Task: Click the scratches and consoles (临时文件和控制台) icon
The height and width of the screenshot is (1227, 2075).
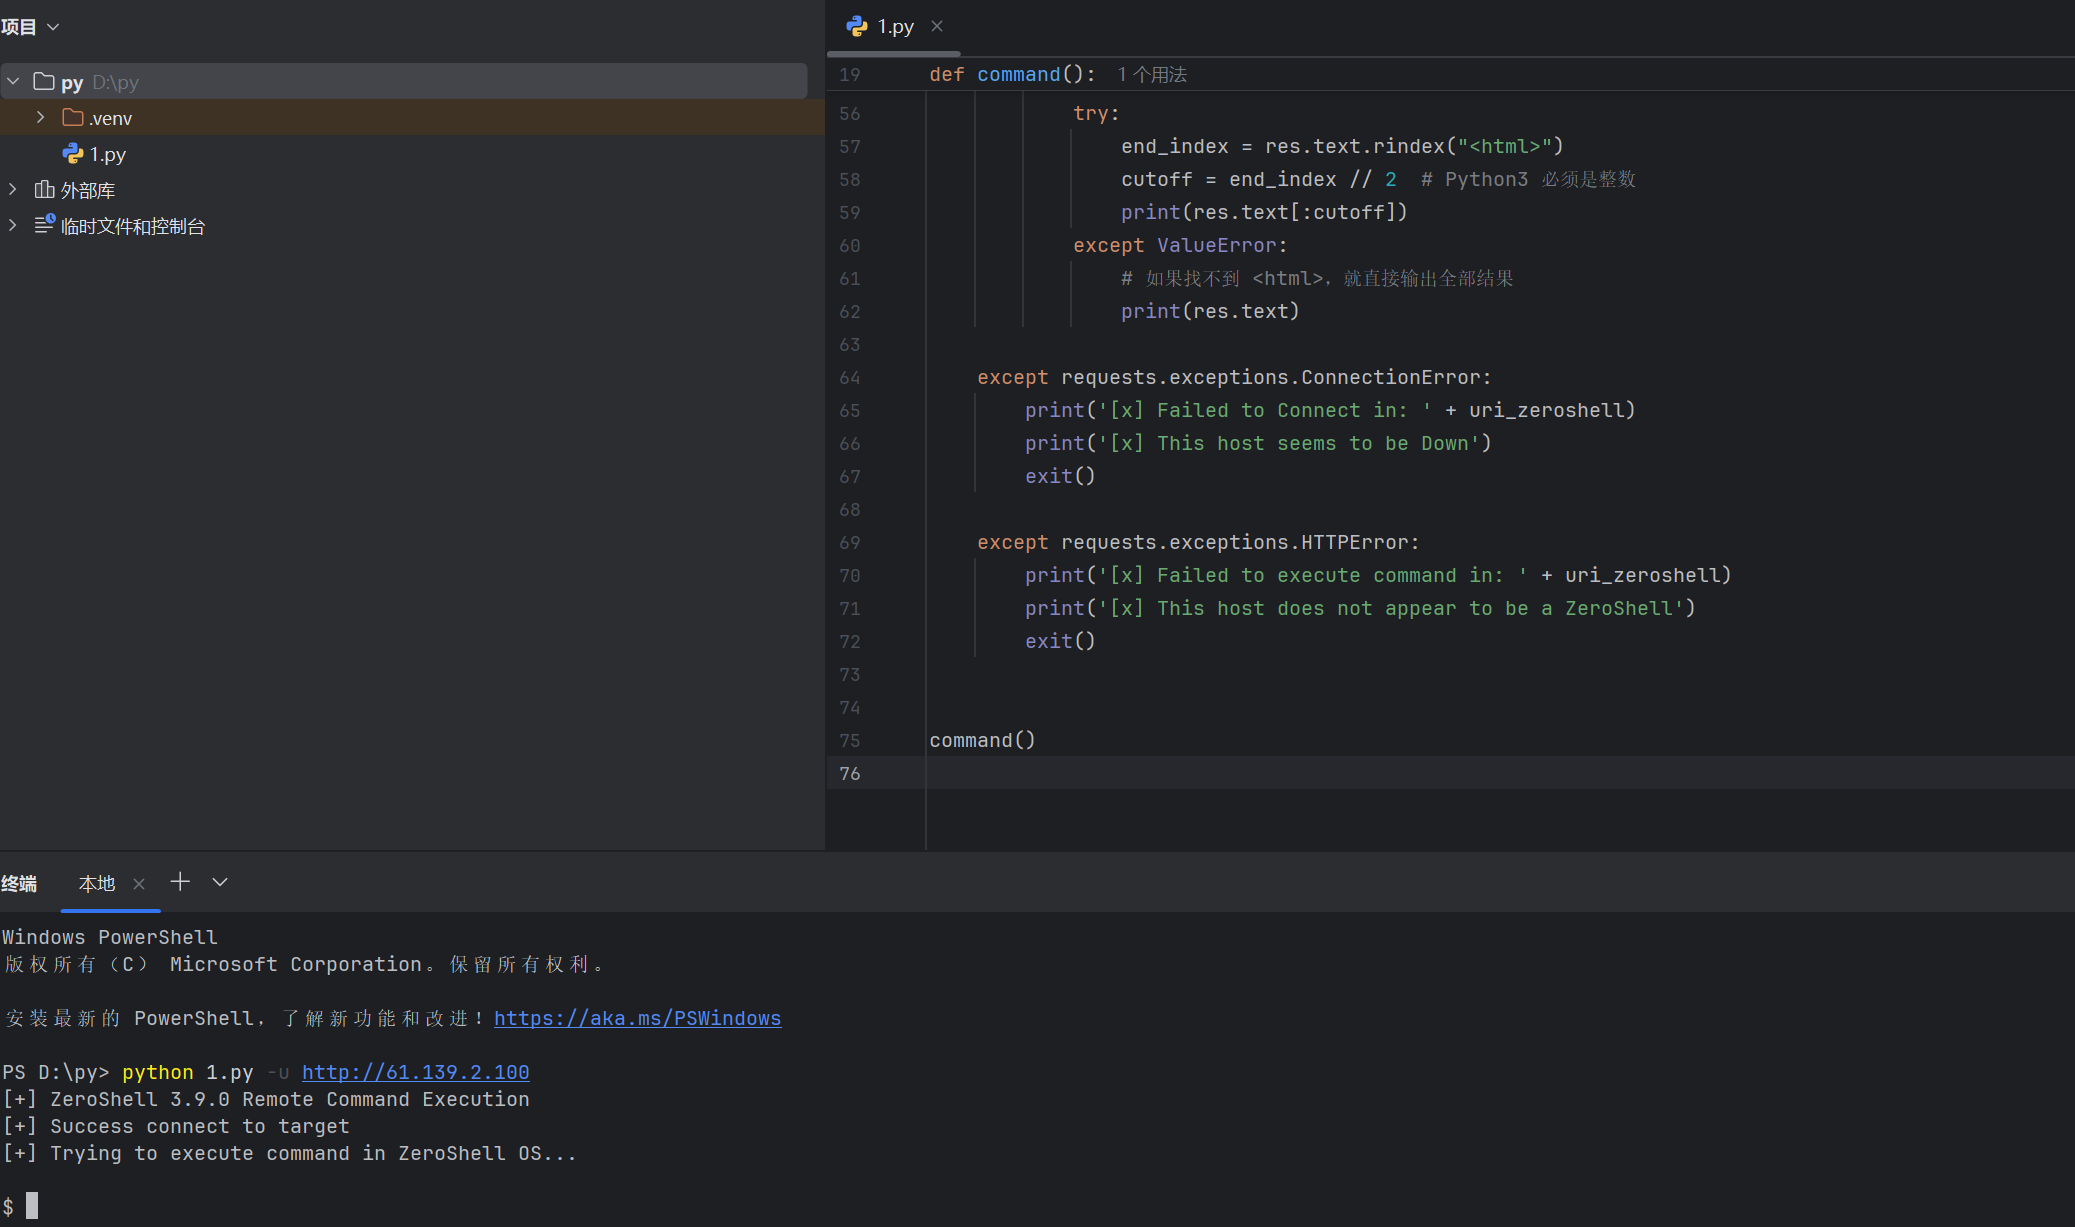Action: [x=44, y=225]
